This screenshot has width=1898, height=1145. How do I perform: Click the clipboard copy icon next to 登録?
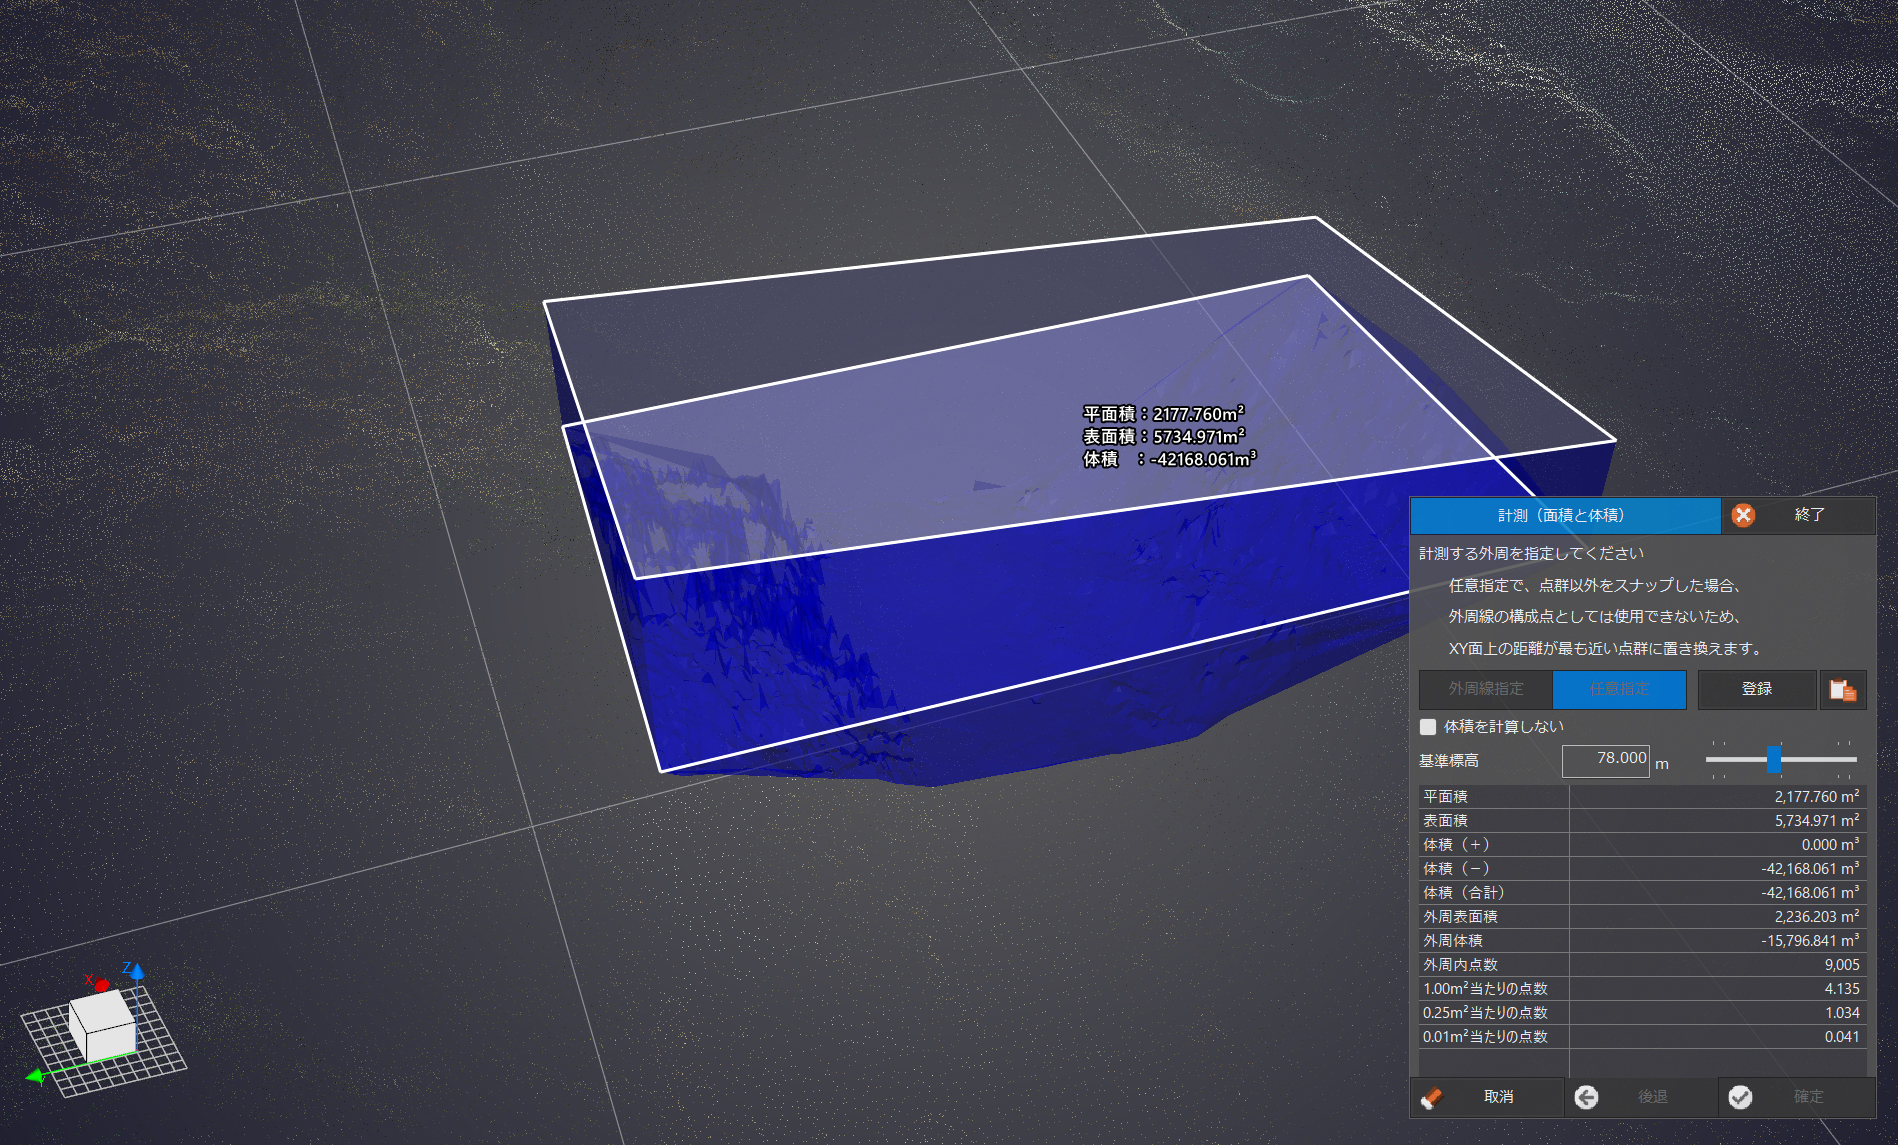pos(1842,690)
